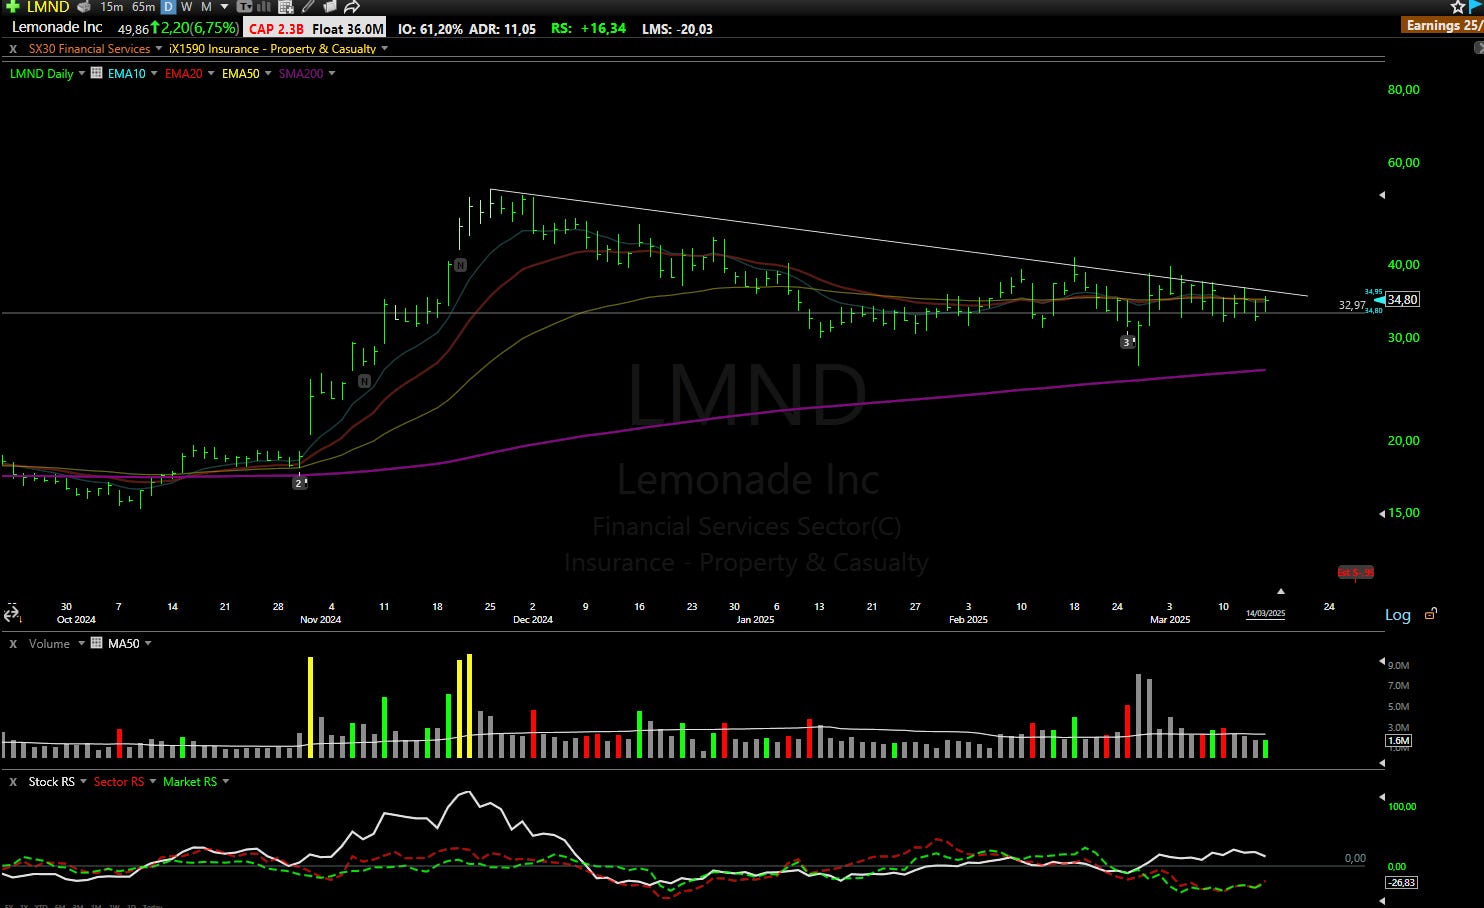This screenshot has width=1484, height=908.
Task: Expand the EMA20 dropdown arrow
Action: 211,73
